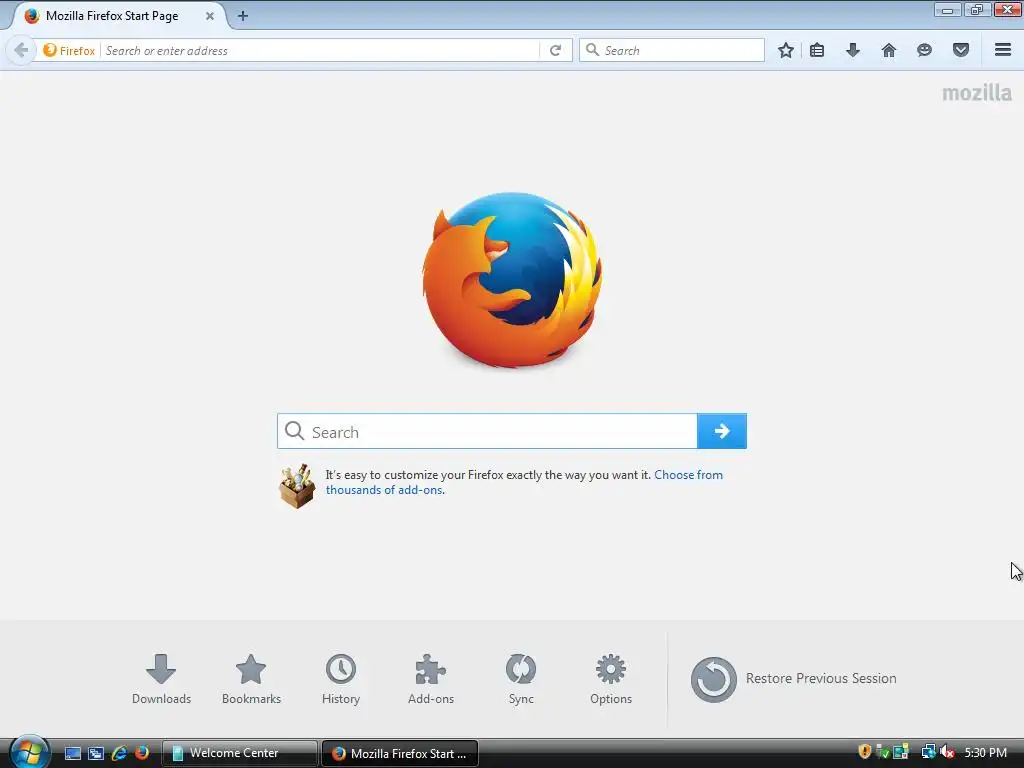Open Bookmarks from the bottom launcher
Viewport: 1024px width, 768px height.
tap(251, 679)
